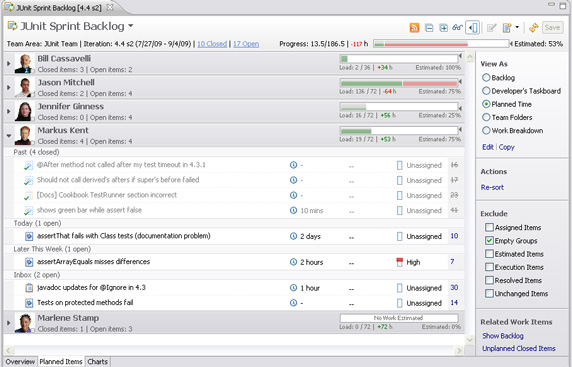
Task: Click clock icon on 'shows green bar' row
Action: tap(293, 210)
